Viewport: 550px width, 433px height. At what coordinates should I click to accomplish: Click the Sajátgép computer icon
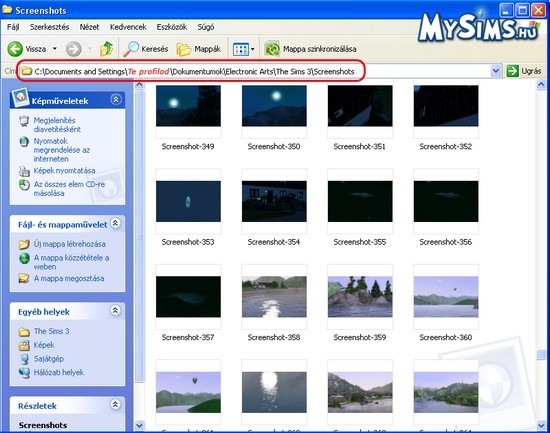click(24, 359)
